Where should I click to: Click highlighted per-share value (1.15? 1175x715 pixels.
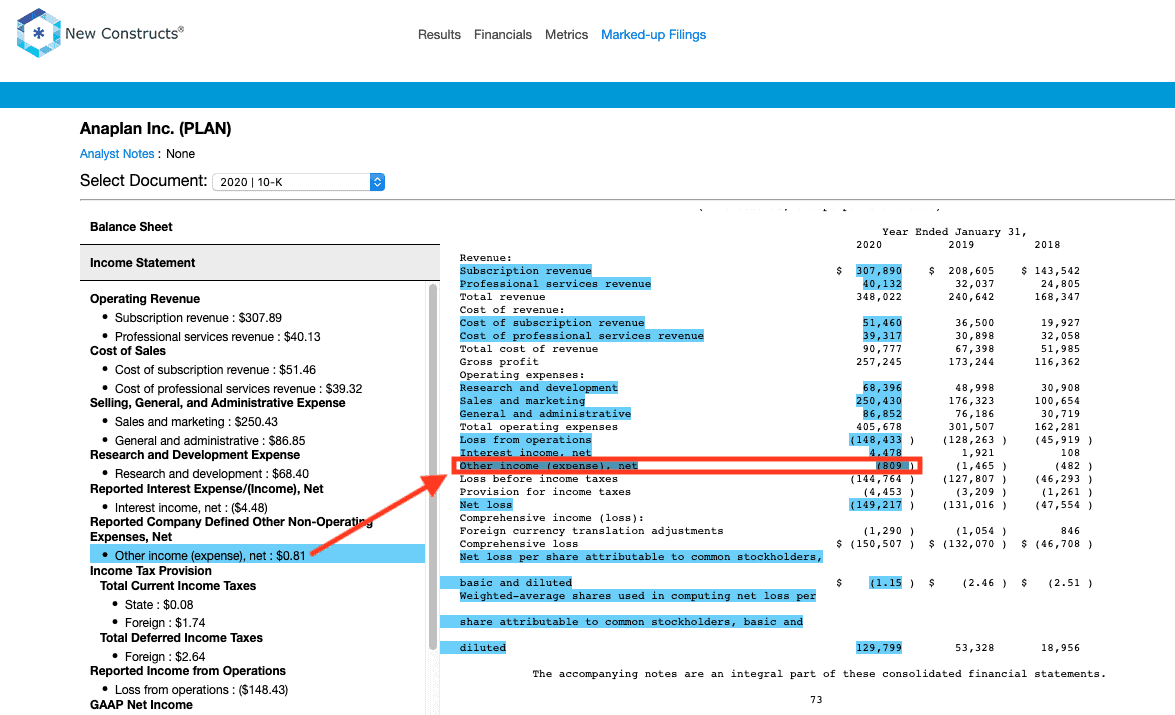885,583
